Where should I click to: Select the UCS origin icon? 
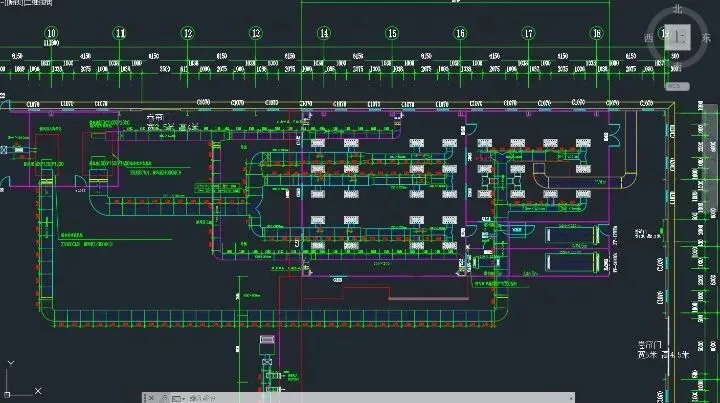[7, 394]
